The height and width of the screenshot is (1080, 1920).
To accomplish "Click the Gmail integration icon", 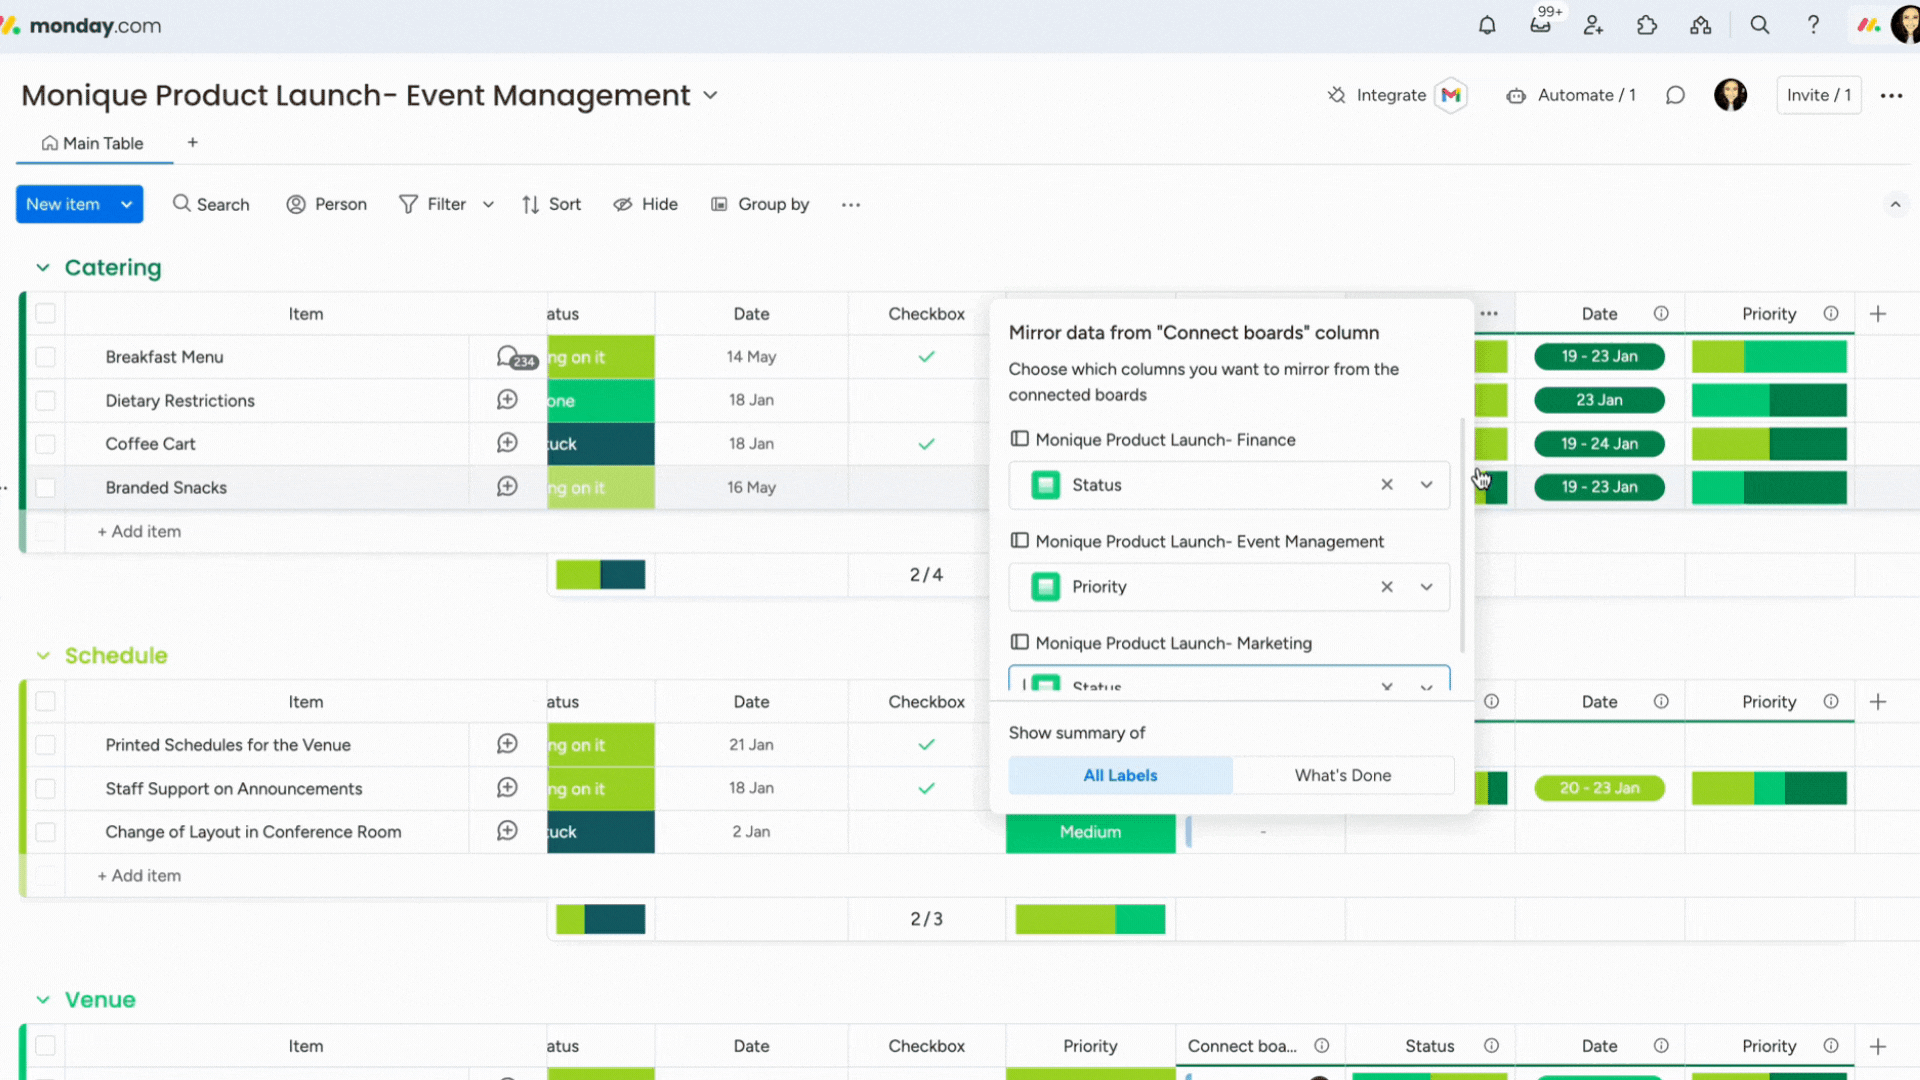I will [x=1451, y=95].
